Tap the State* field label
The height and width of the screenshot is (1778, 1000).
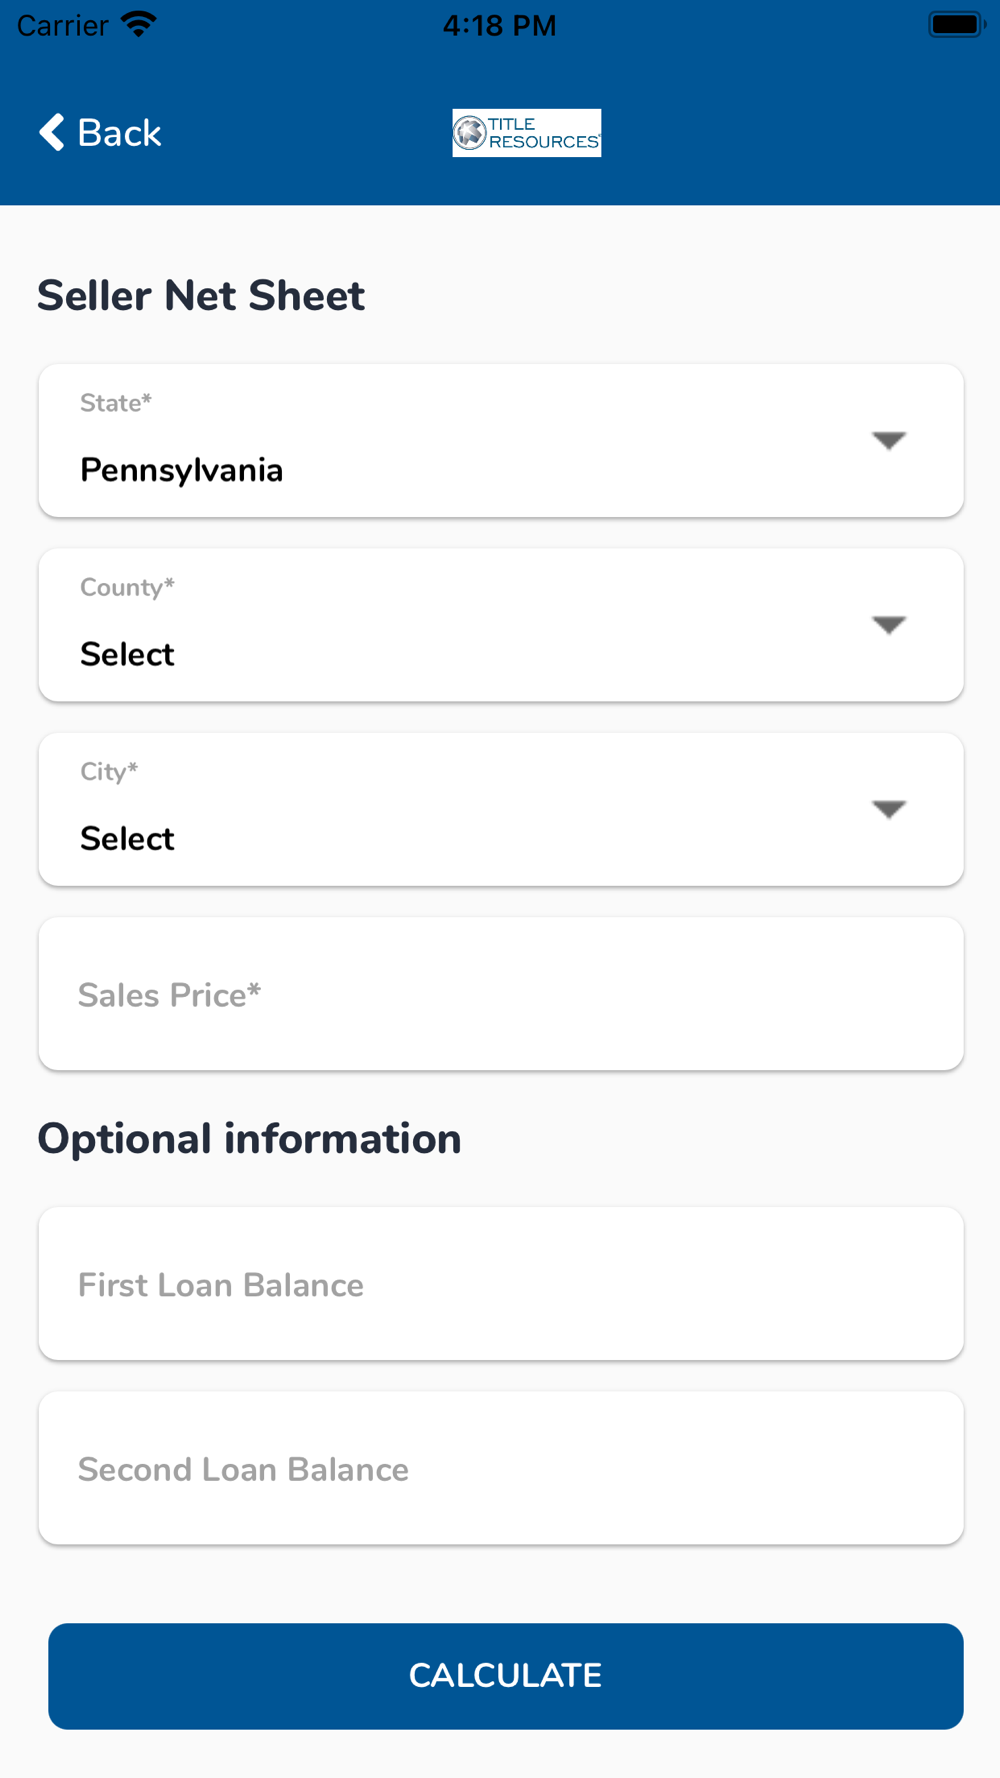116,403
